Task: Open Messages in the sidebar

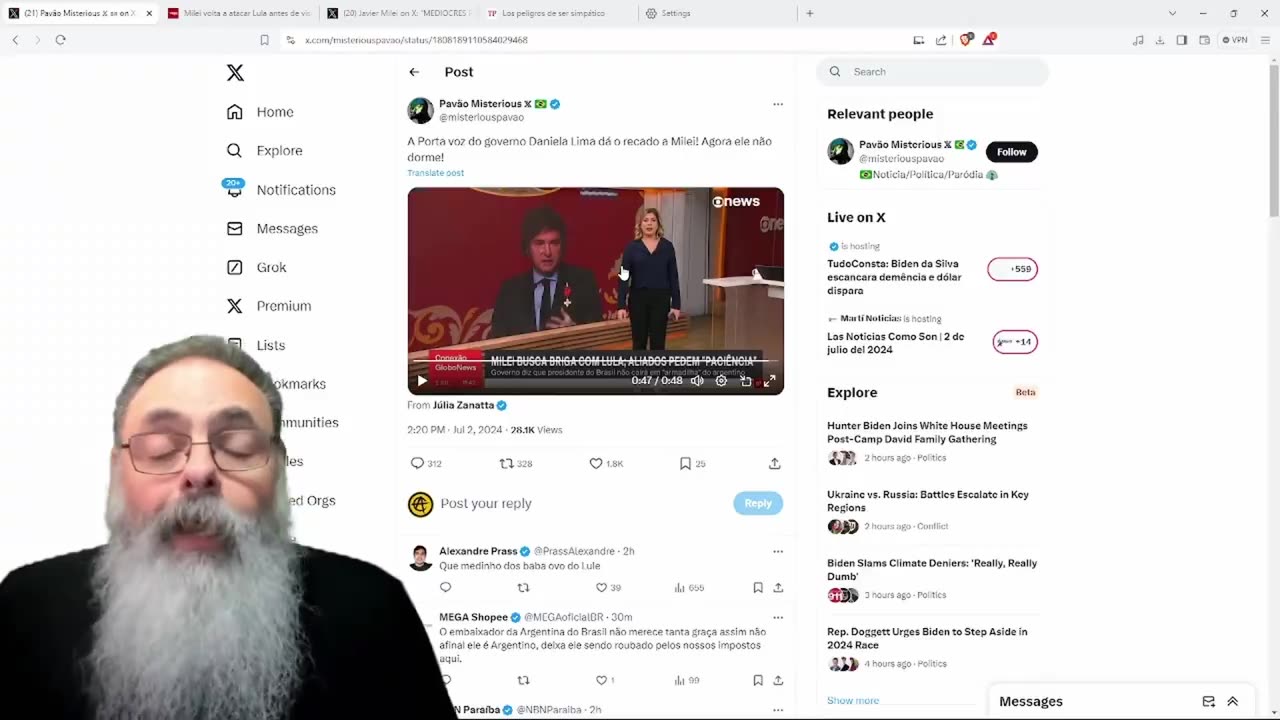Action: [x=272, y=229]
